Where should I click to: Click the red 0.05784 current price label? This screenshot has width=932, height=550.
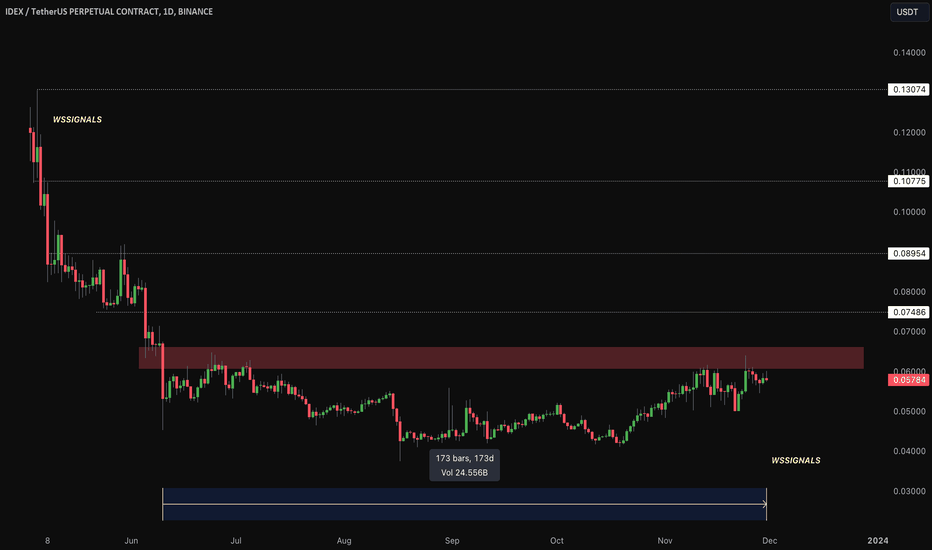[x=908, y=380]
